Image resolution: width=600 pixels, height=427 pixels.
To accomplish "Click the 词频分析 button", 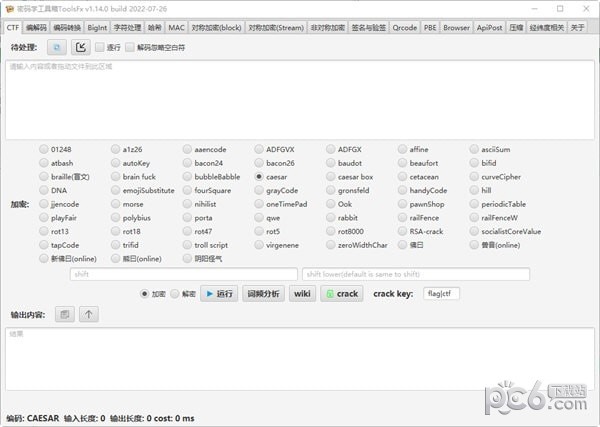I will (x=264, y=294).
